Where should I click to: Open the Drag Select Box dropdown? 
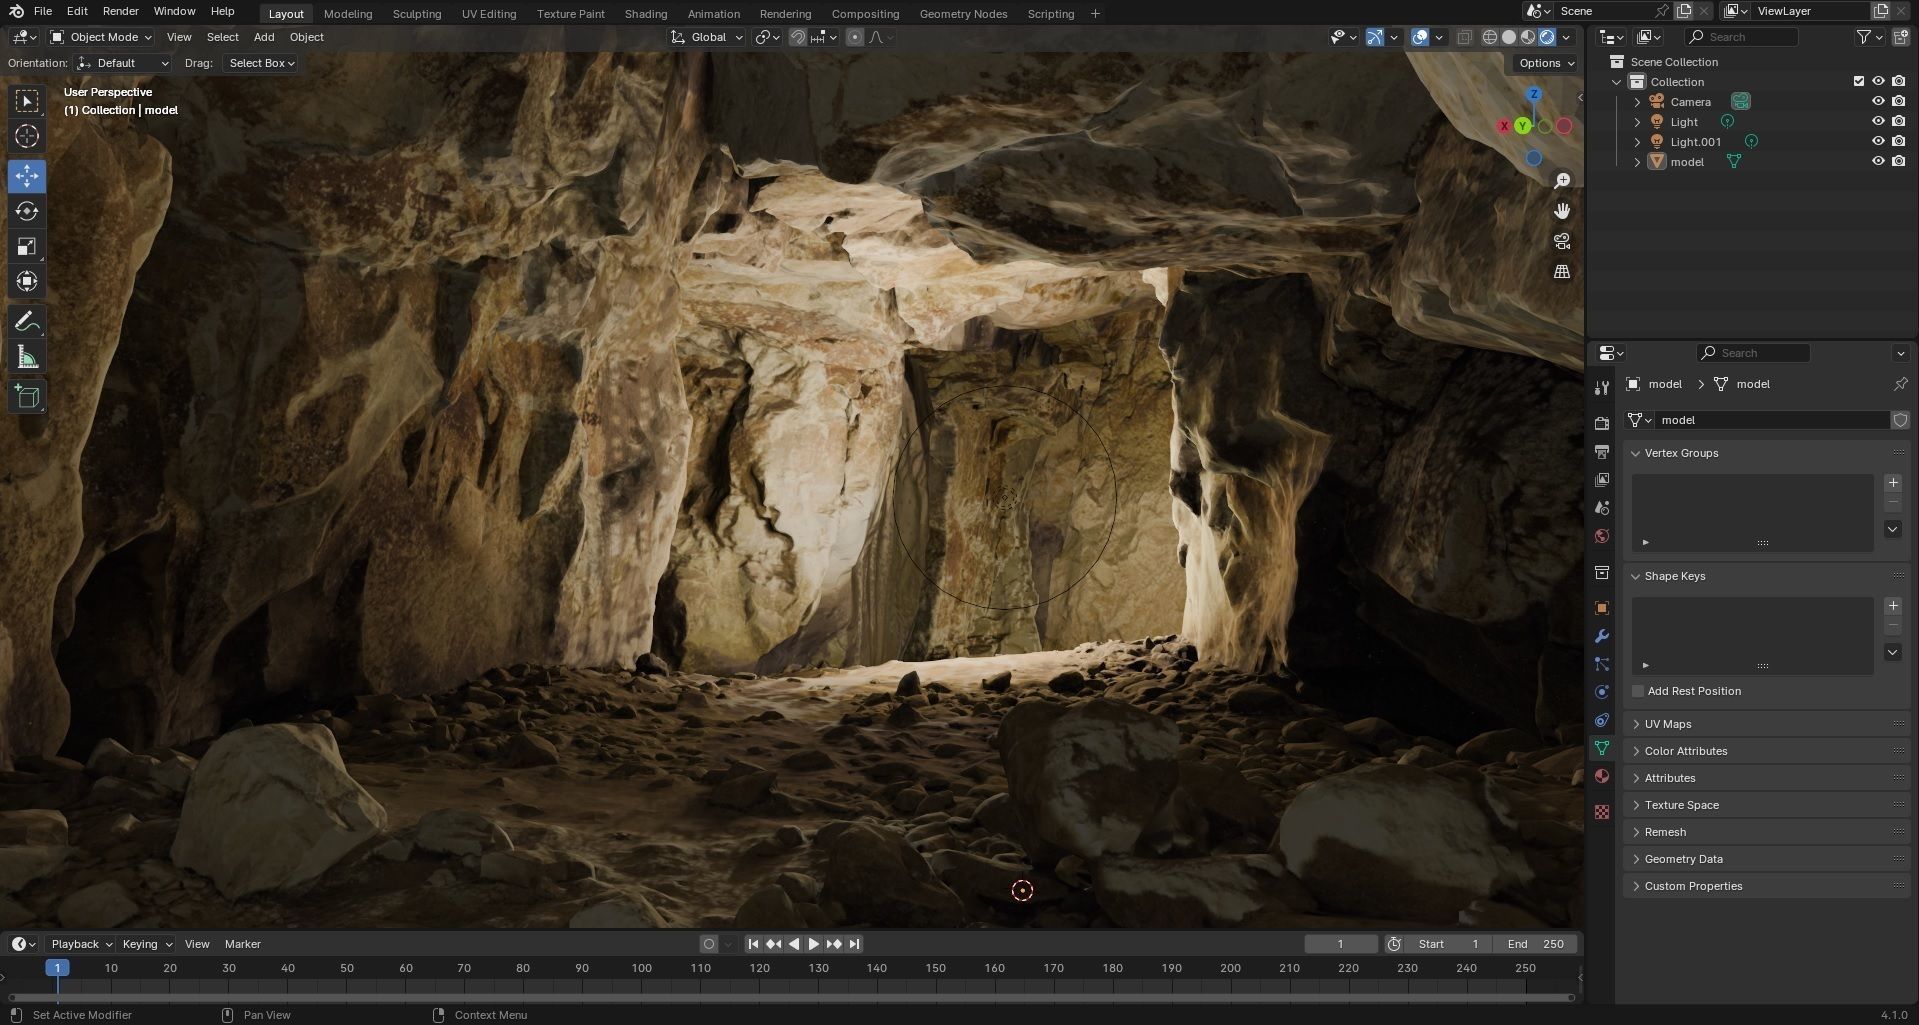(x=260, y=63)
